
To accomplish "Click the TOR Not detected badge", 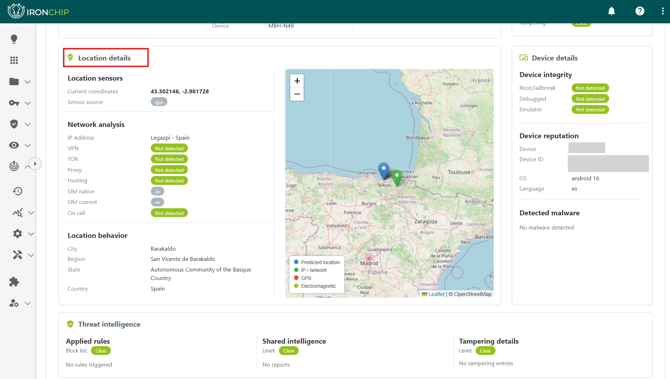I will (169, 159).
